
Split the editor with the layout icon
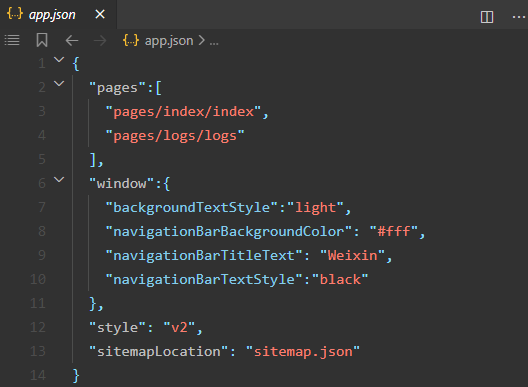[x=487, y=17]
